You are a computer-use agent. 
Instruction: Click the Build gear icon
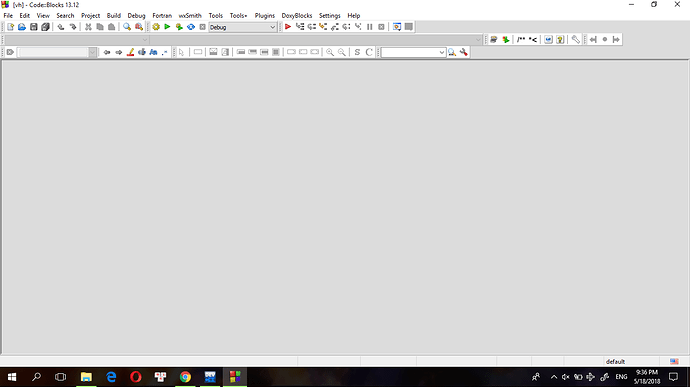point(156,27)
